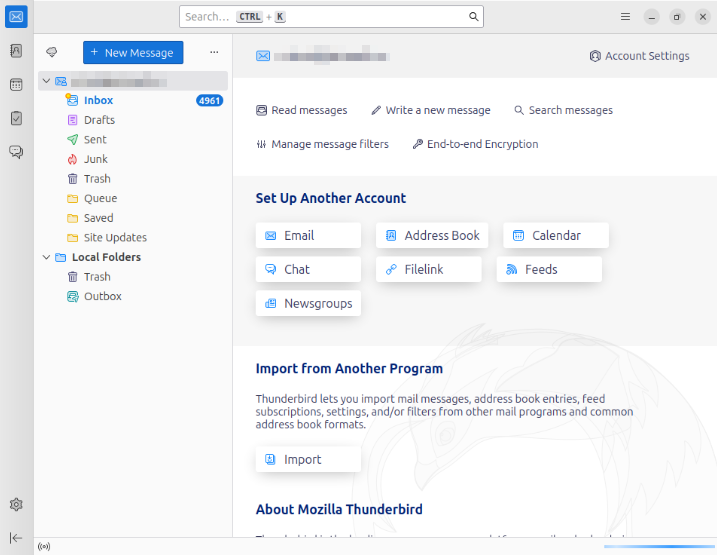
Task: Click the Inbox unread count 4961
Action: 209,101
